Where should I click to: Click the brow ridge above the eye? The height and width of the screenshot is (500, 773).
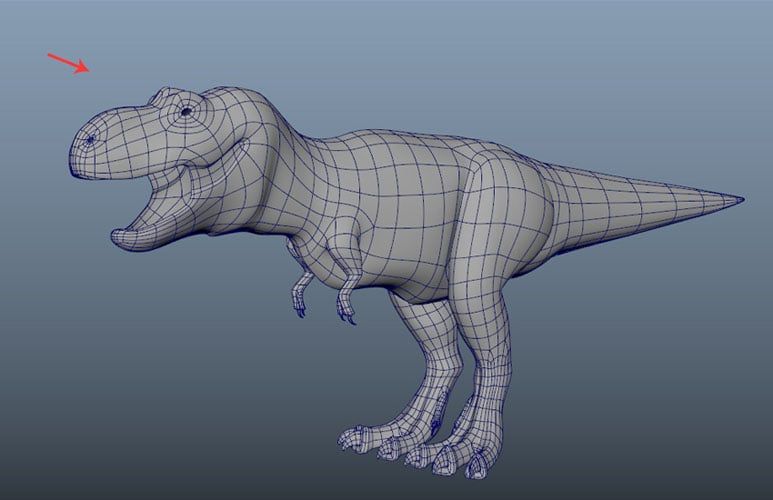pos(180,95)
